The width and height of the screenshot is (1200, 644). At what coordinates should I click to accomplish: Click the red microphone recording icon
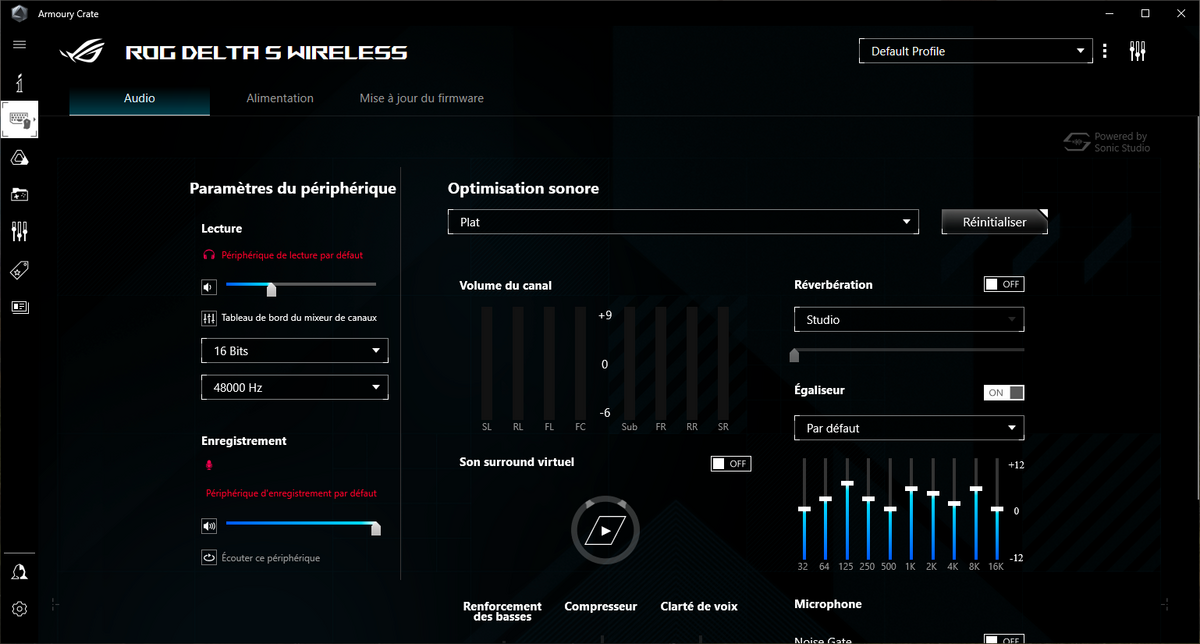(209, 465)
